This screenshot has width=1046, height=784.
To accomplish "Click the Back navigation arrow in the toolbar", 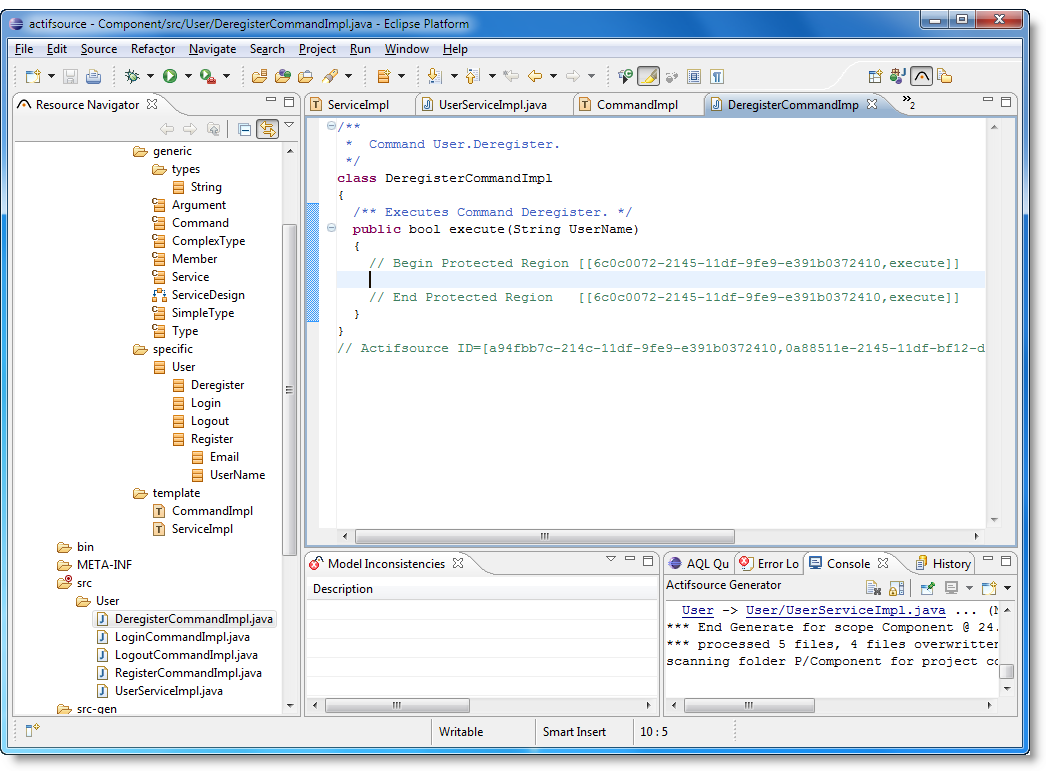I will click(x=535, y=76).
